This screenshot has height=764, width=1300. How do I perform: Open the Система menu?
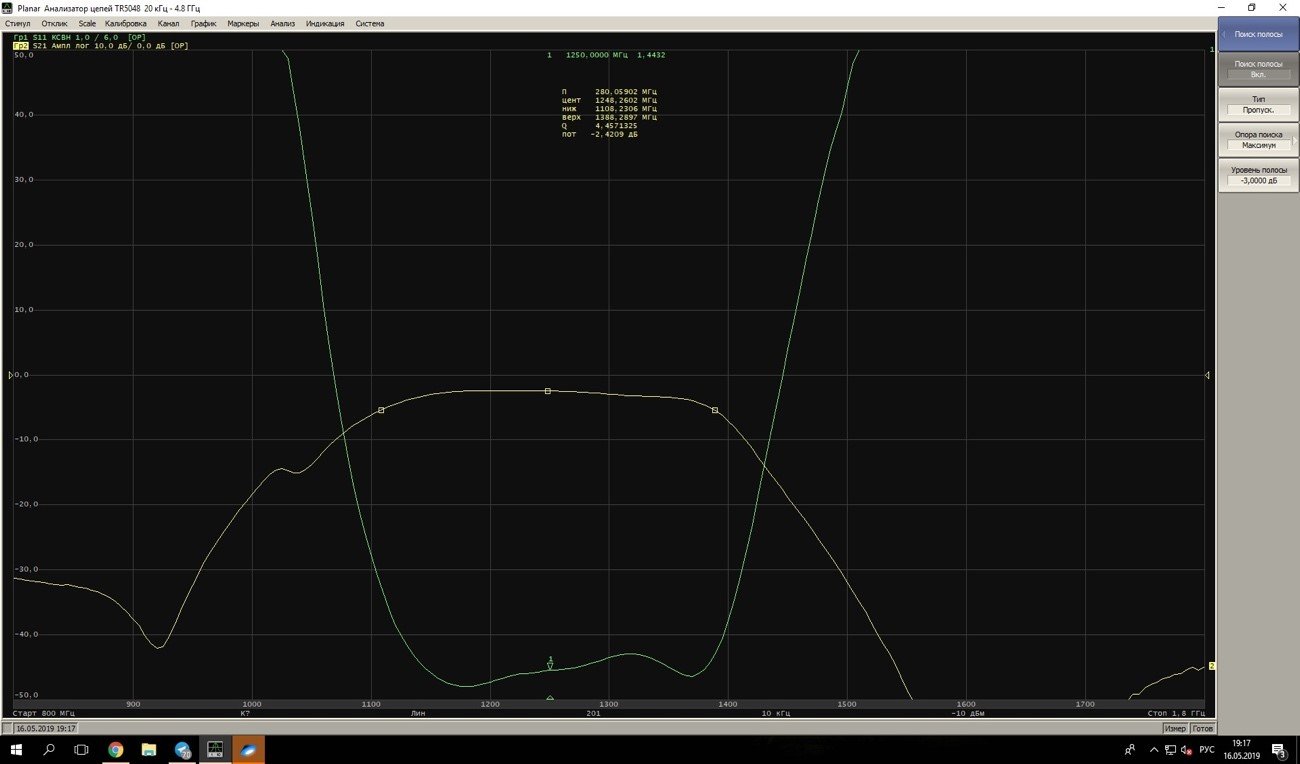coord(369,23)
